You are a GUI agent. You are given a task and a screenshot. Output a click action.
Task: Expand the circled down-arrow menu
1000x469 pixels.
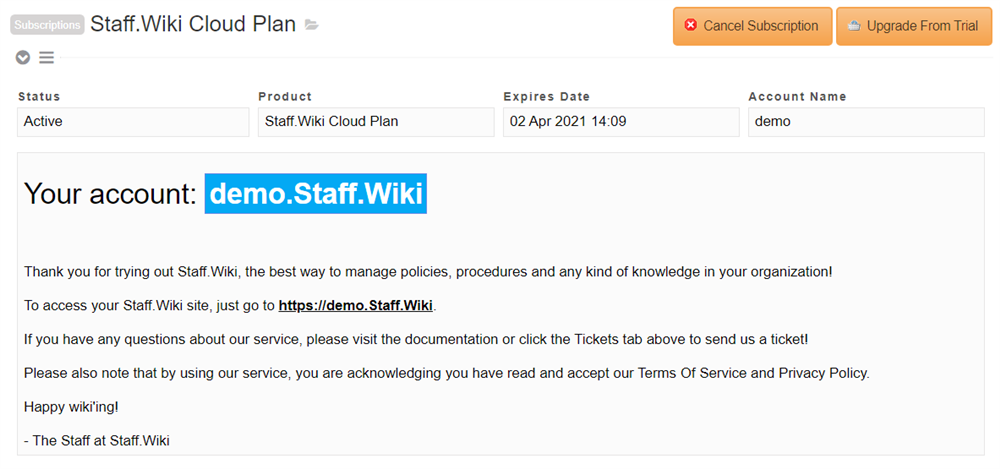pyautogui.click(x=23, y=58)
